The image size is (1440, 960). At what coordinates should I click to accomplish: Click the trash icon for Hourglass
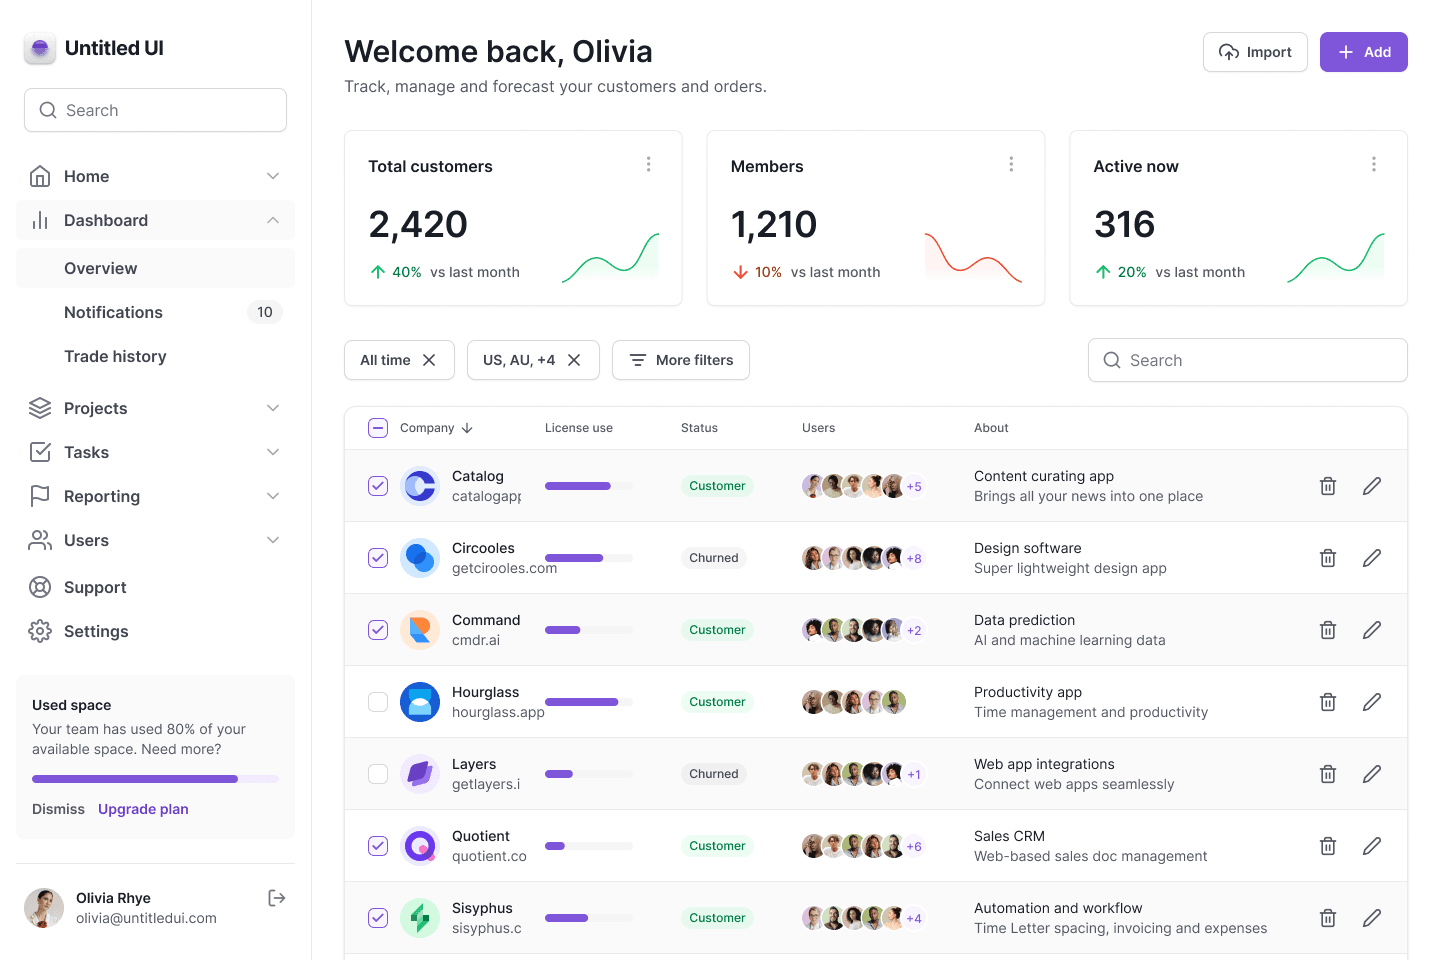tap(1327, 702)
